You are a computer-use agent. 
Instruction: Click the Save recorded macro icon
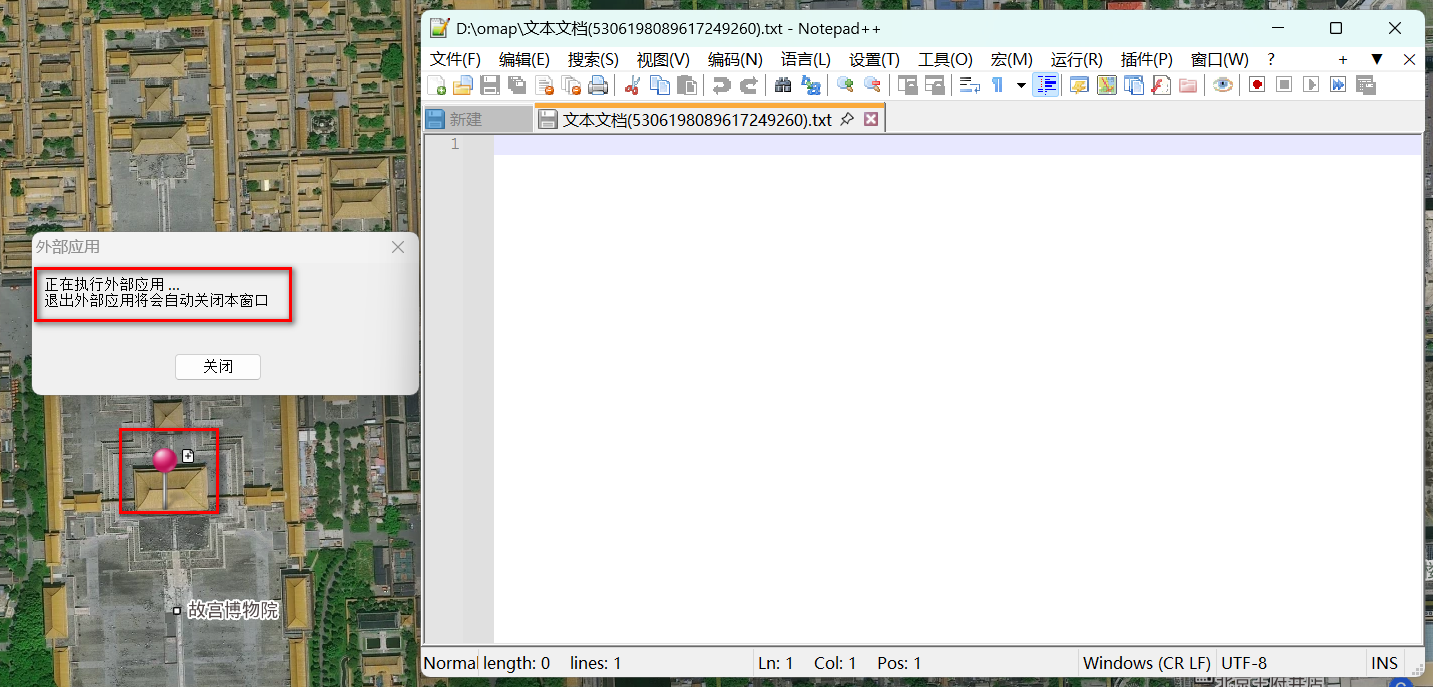[x=1366, y=85]
